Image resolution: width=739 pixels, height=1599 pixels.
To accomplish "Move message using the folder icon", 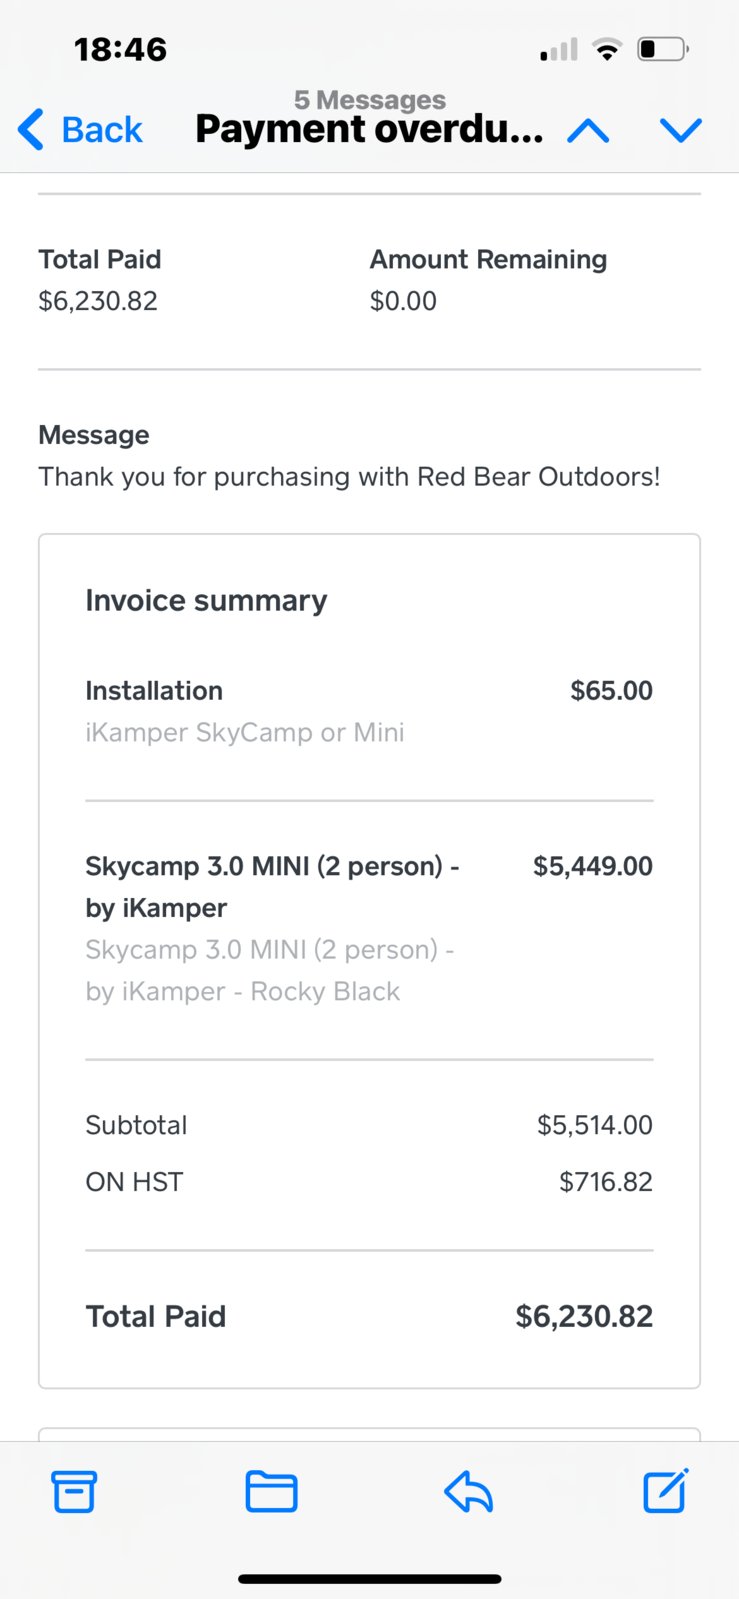I will click(x=271, y=1492).
